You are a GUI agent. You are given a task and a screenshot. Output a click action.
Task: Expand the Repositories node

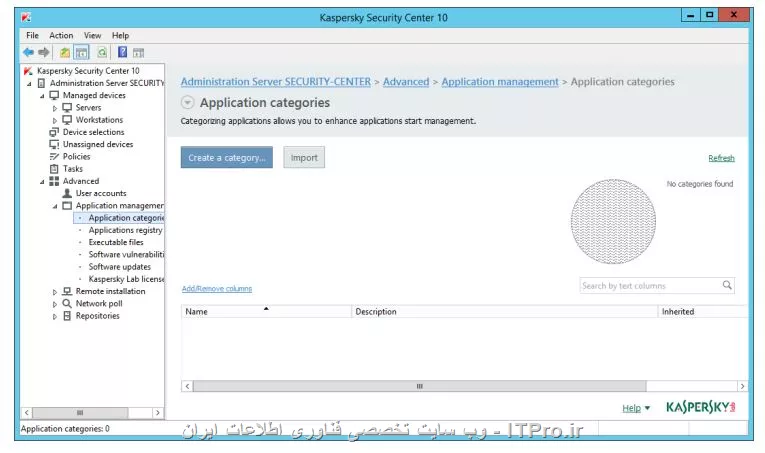pyautogui.click(x=55, y=316)
